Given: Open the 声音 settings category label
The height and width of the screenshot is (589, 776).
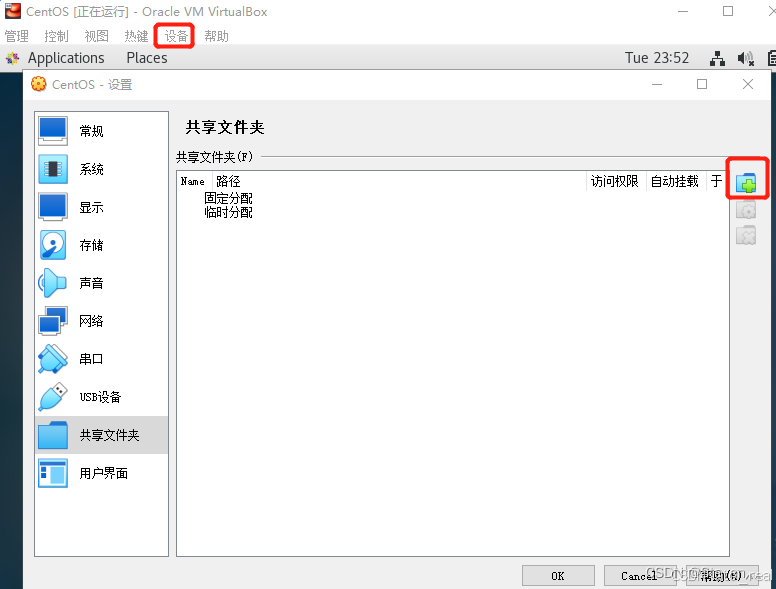Looking at the screenshot, I should point(92,283).
